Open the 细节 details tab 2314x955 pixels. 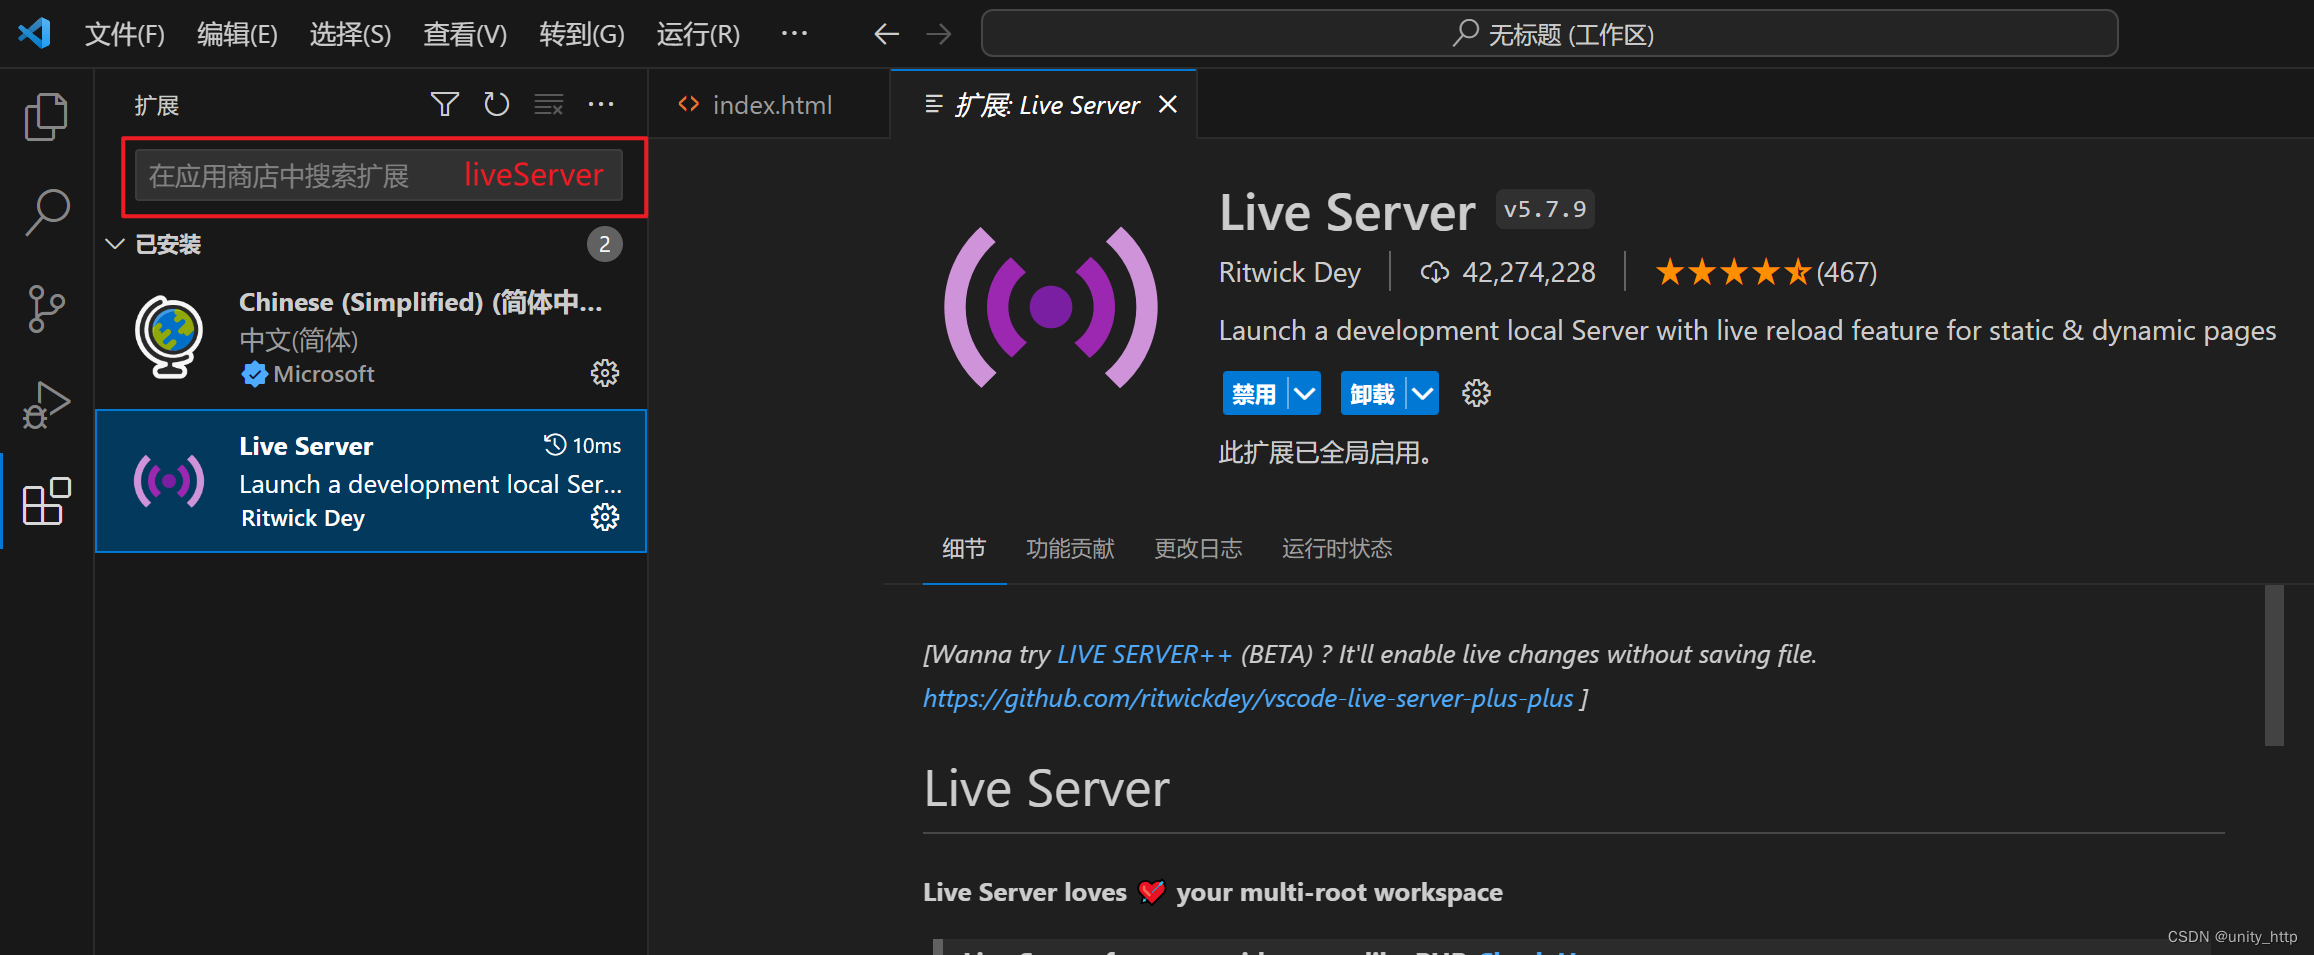(964, 548)
